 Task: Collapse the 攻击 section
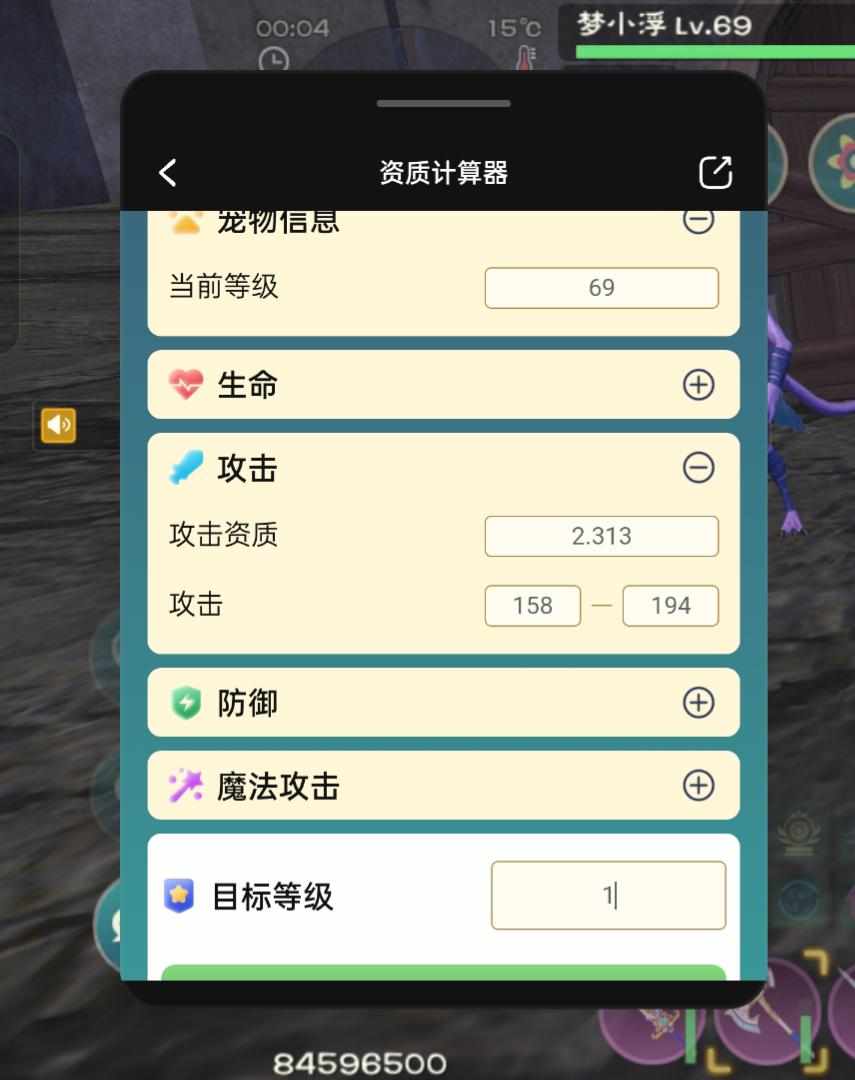(x=698, y=468)
